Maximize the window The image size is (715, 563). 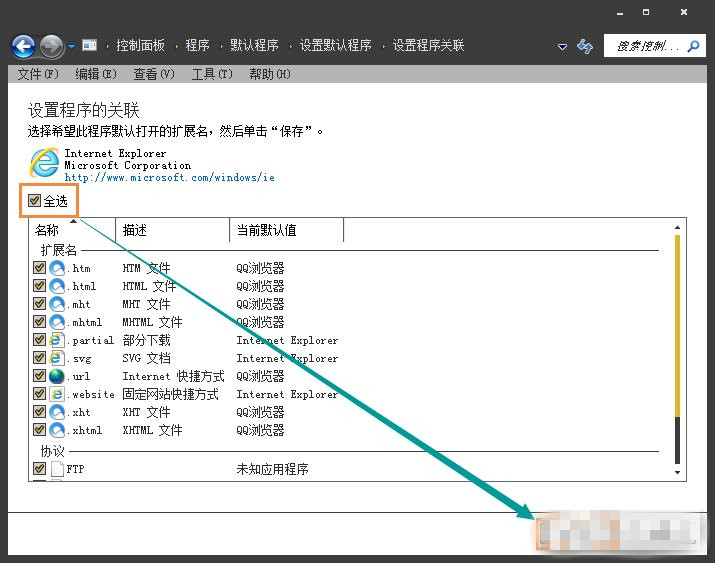[646, 12]
